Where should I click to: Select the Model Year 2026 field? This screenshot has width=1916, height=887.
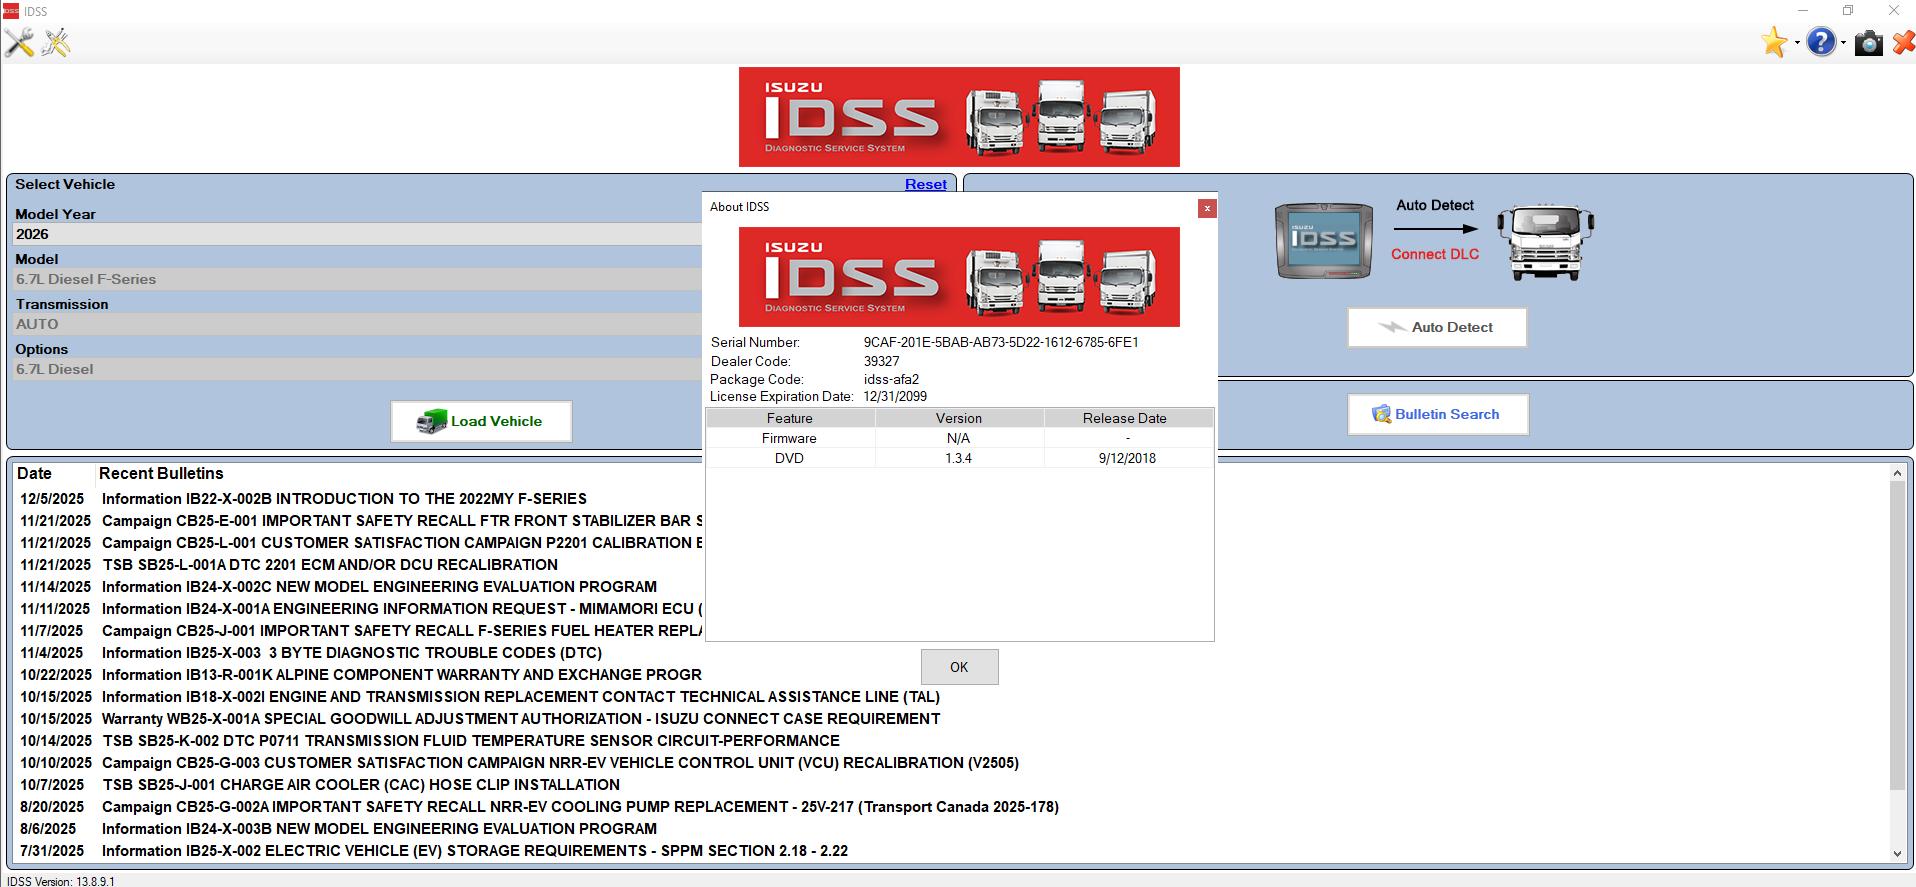pos(358,234)
